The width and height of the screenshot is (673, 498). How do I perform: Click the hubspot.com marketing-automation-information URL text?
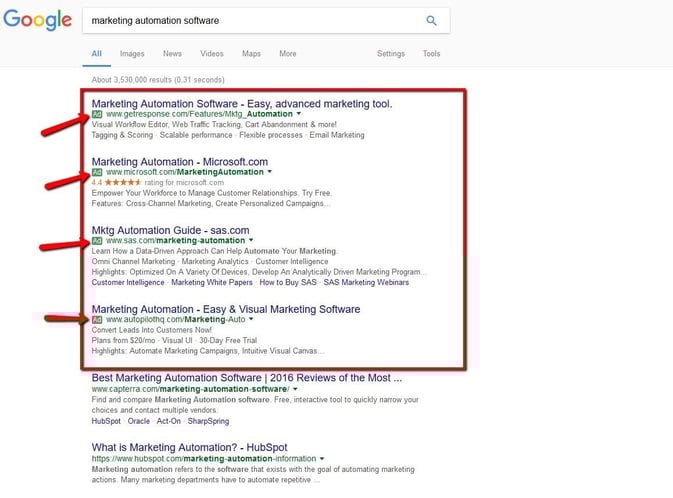tap(203, 459)
